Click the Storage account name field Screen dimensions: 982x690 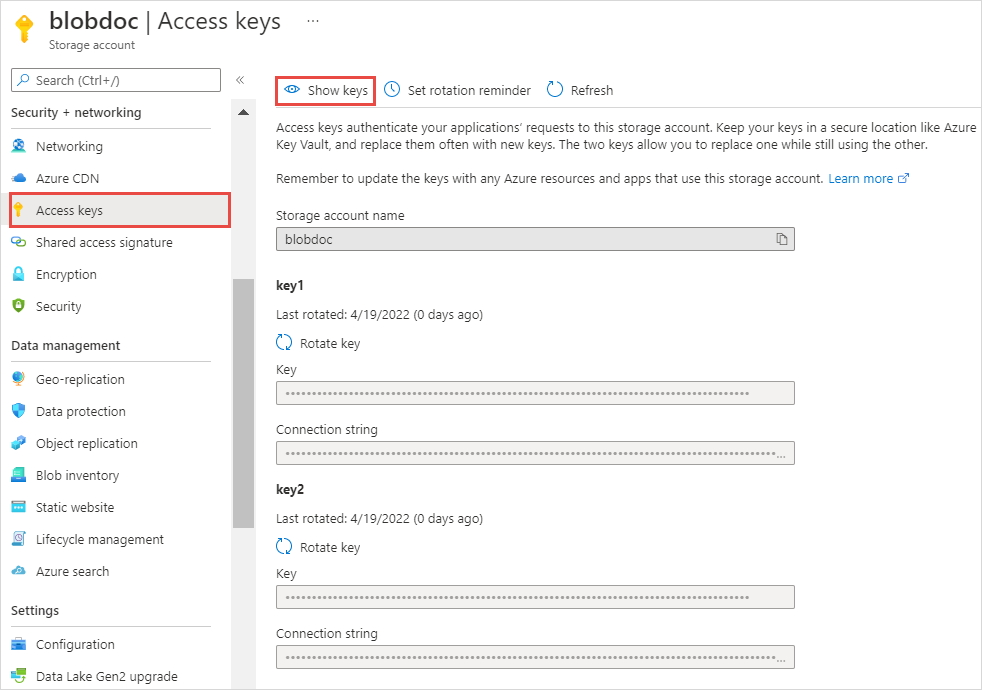tap(535, 239)
